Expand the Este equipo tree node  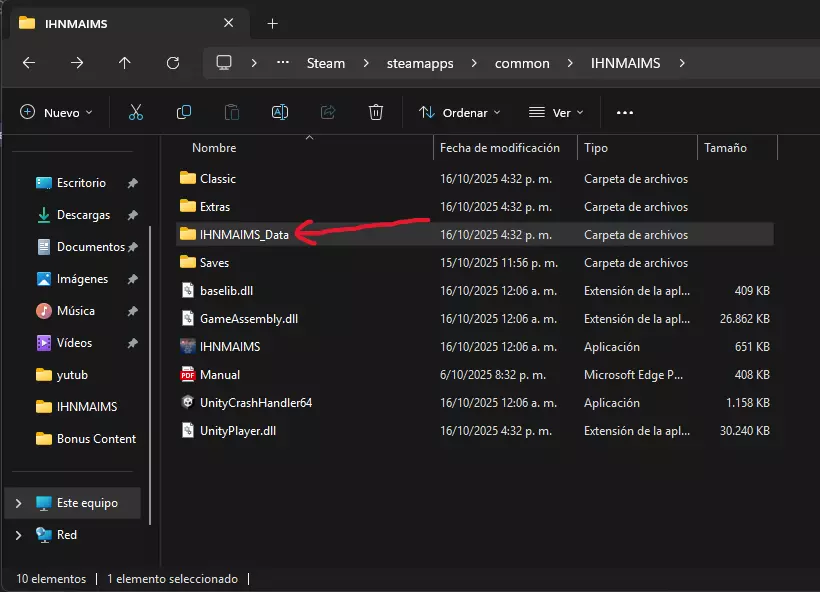tap(19, 503)
